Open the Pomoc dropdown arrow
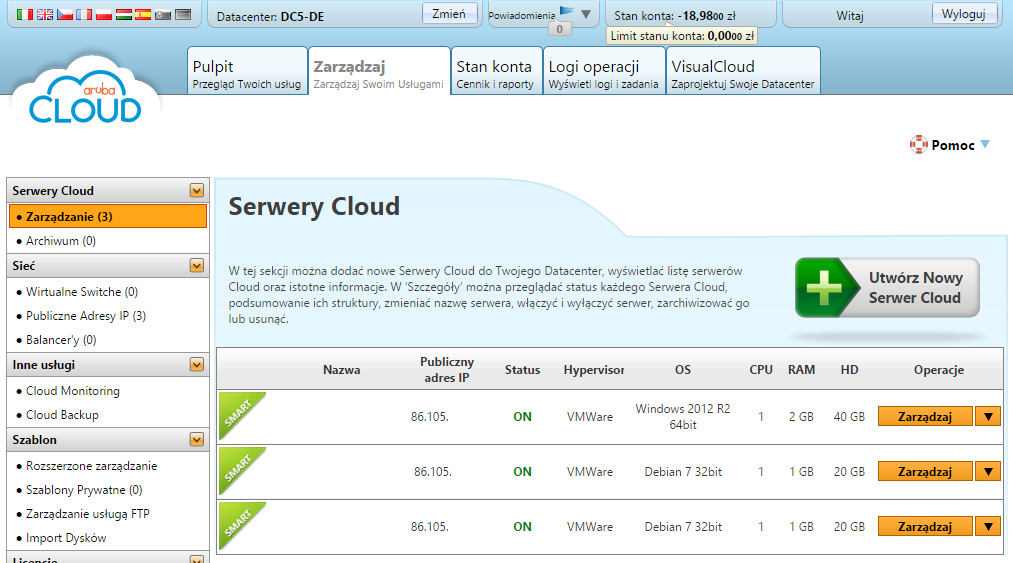 point(985,145)
